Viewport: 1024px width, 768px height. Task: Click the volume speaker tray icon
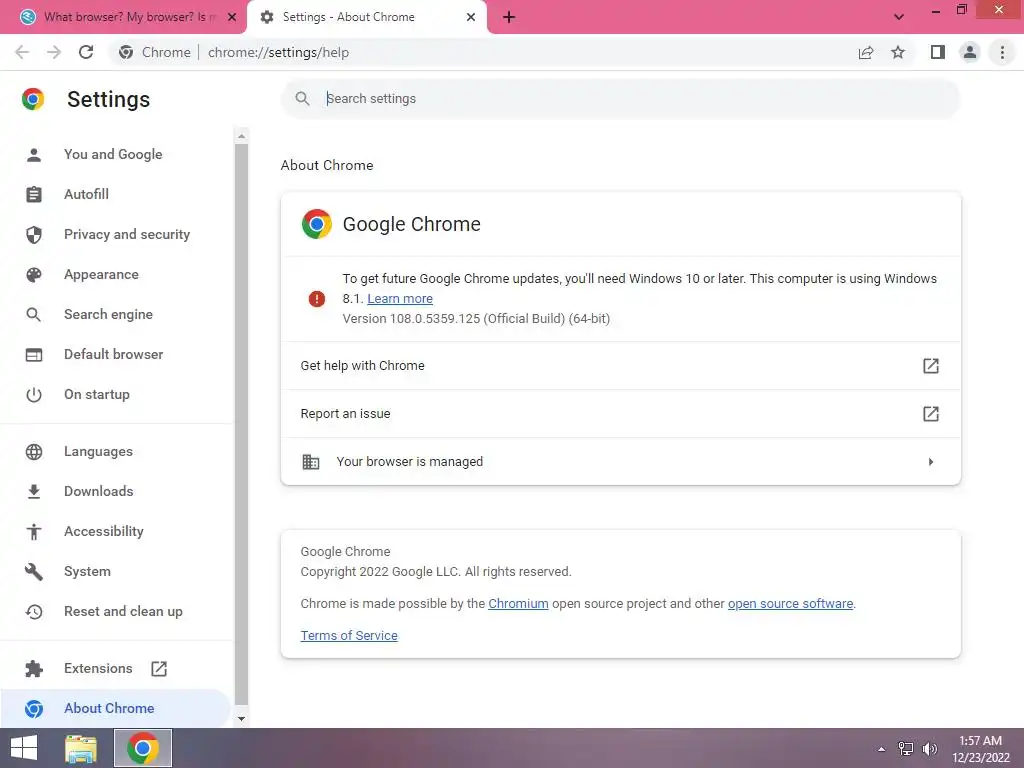click(x=930, y=749)
